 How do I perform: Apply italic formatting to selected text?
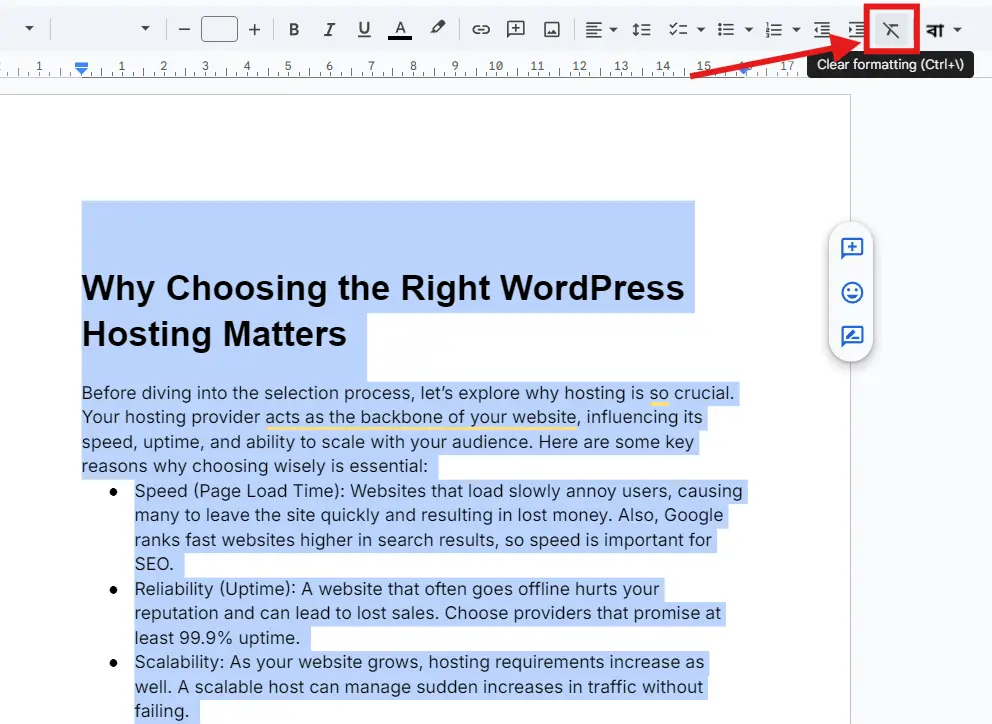(329, 29)
